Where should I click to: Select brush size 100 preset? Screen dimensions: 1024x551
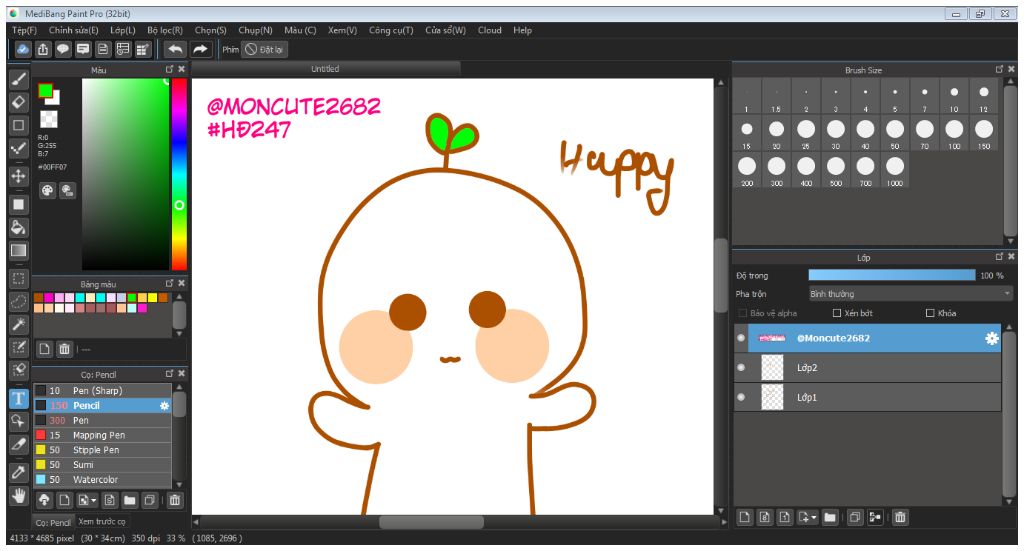point(954,134)
